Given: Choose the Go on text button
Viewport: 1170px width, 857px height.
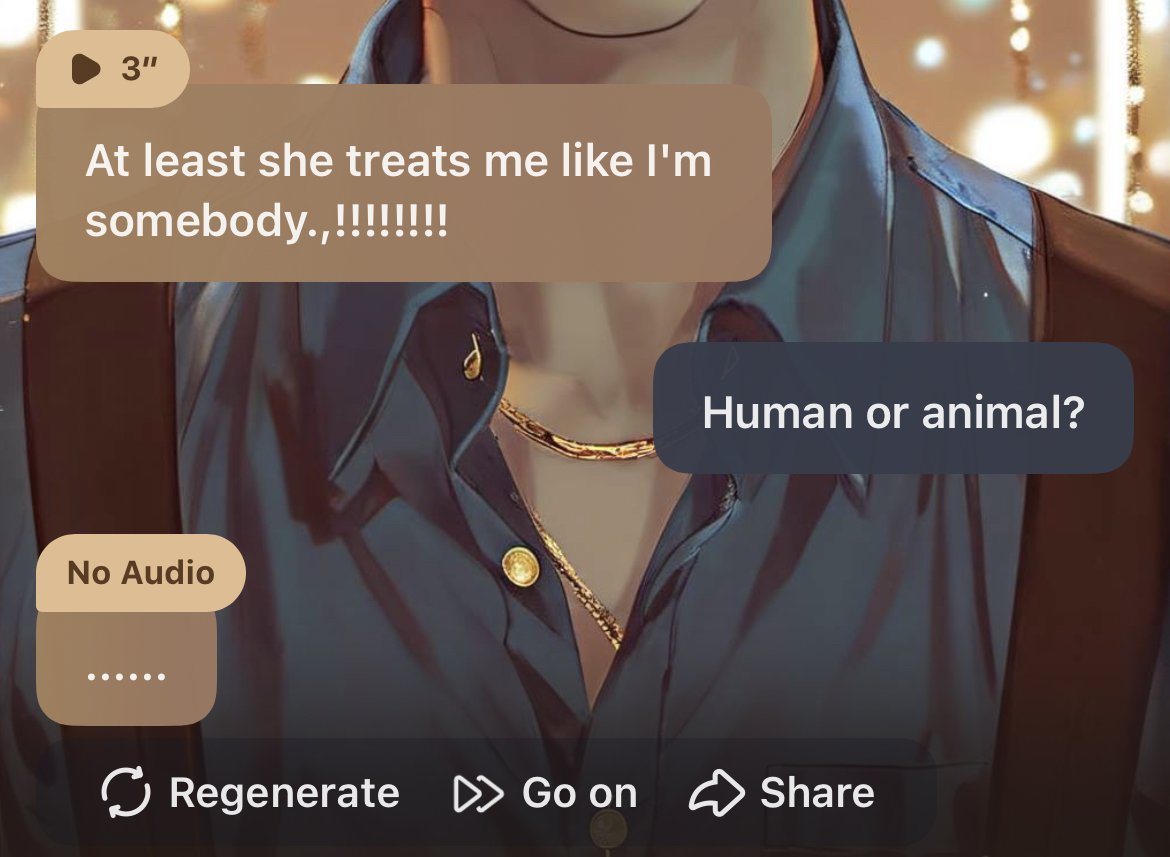Looking at the screenshot, I should tap(580, 792).
